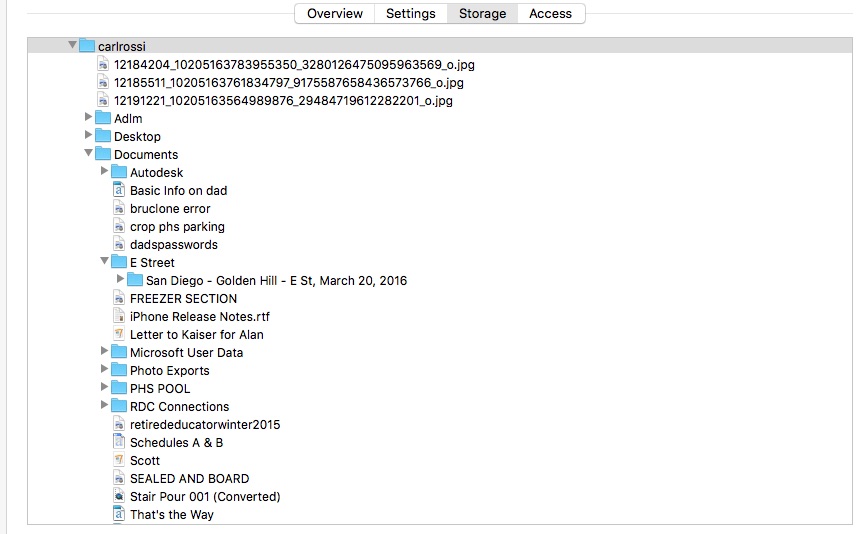This screenshot has height=534, width=860.
Task: Expand the Adlm folder
Action: (x=89, y=118)
